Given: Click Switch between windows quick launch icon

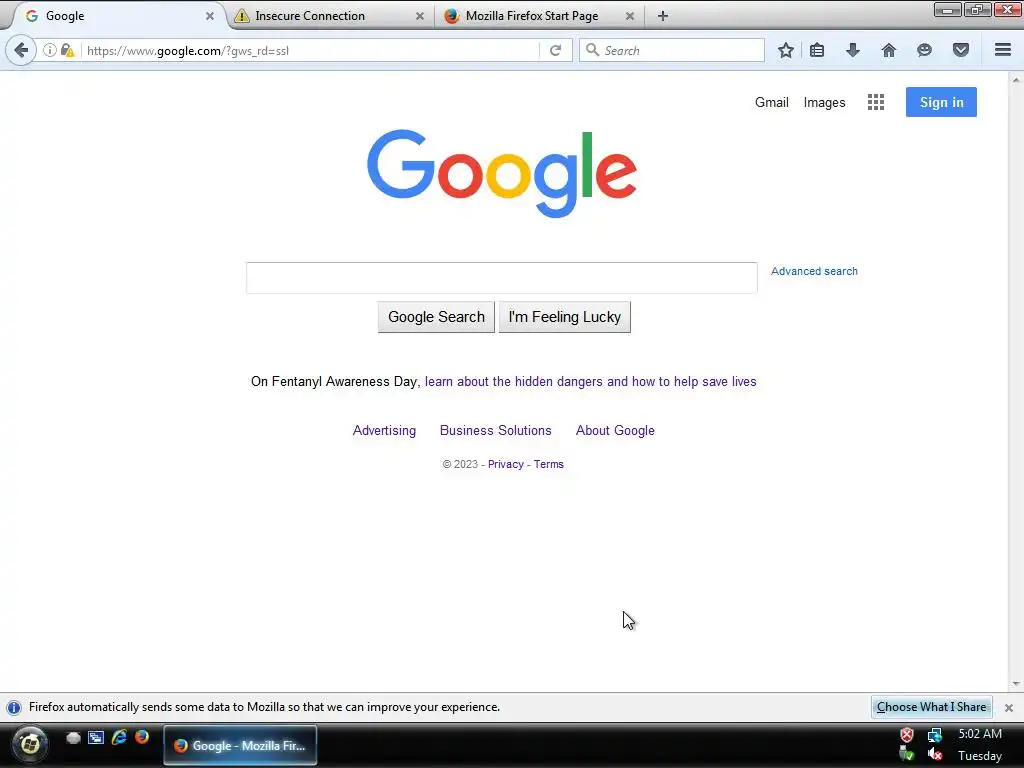Looking at the screenshot, I should coord(96,737).
